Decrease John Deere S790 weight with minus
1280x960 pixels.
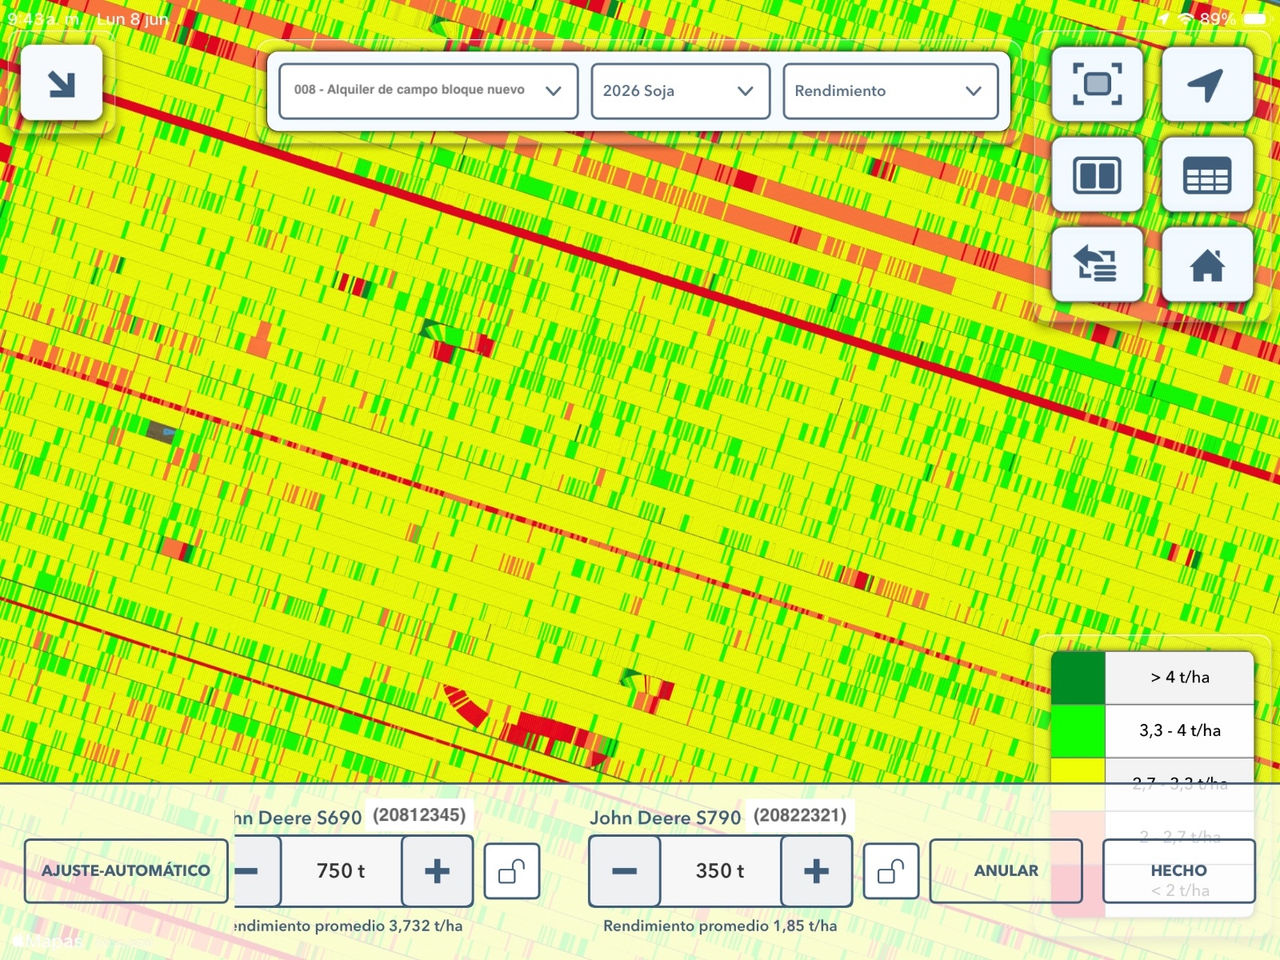[x=624, y=871]
